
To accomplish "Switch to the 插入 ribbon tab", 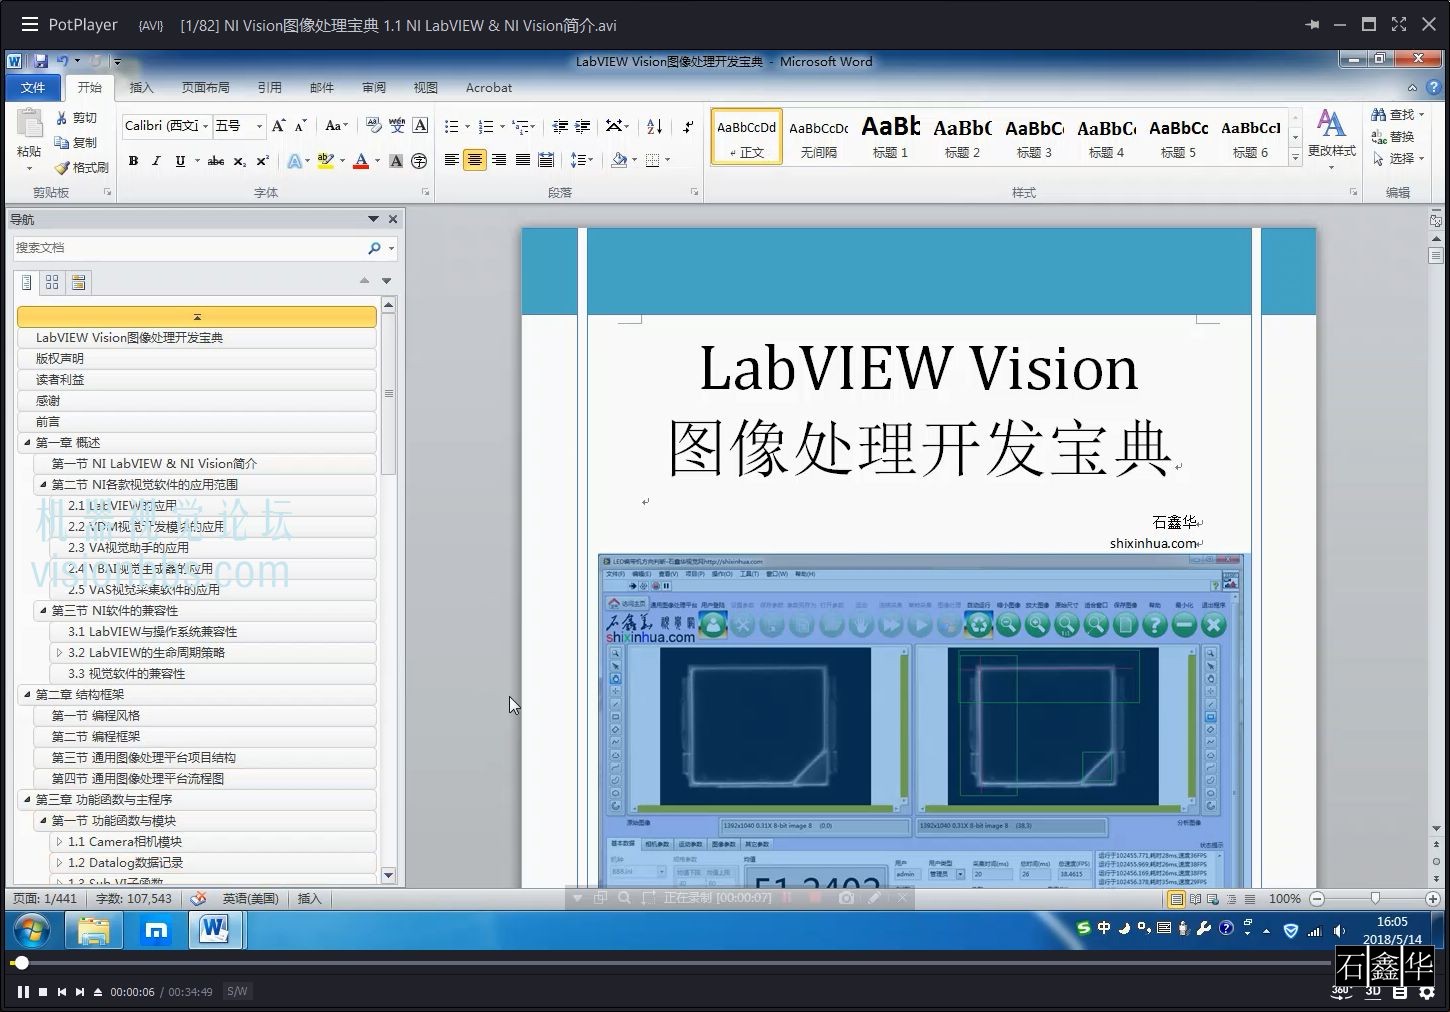I will click(142, 88).
